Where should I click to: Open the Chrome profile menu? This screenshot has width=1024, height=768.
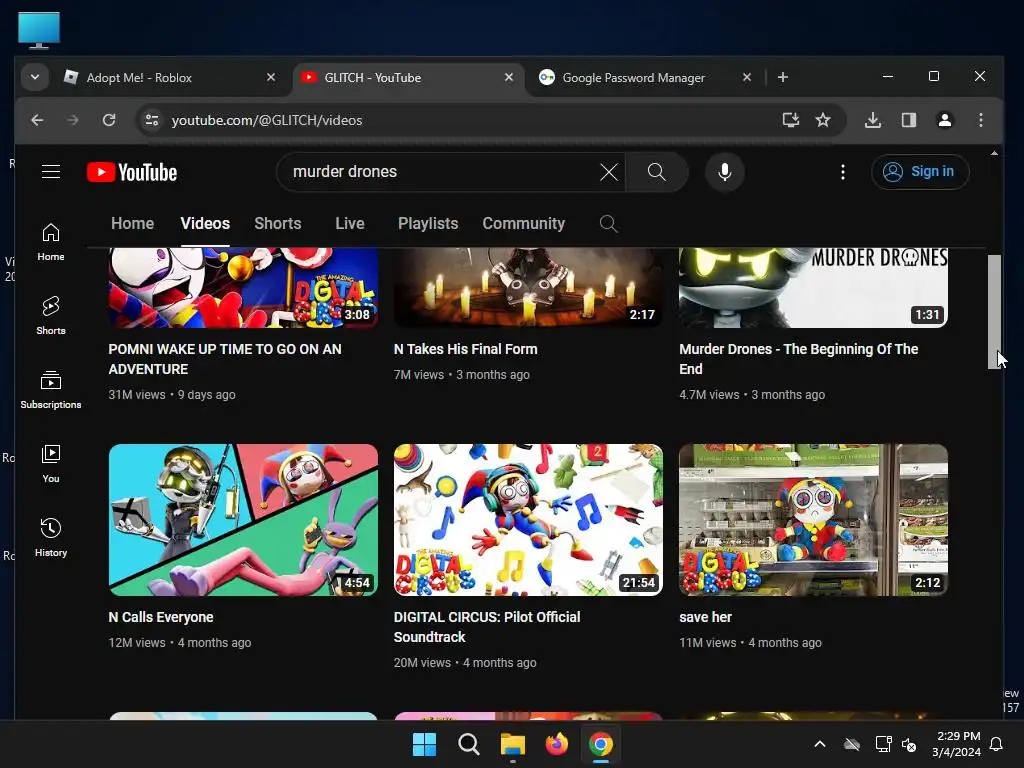pos(945,120)
